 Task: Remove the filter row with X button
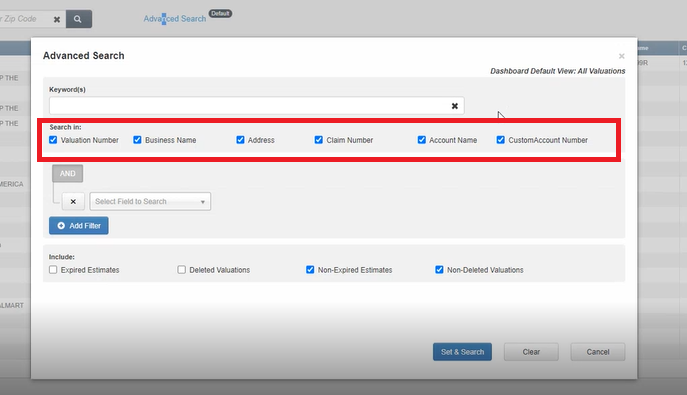(x=73, y=201)
